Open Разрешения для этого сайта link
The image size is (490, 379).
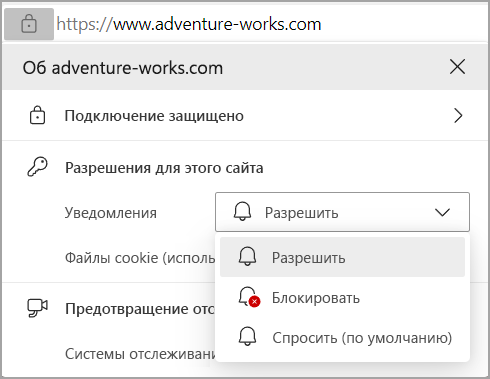(164, 168)
